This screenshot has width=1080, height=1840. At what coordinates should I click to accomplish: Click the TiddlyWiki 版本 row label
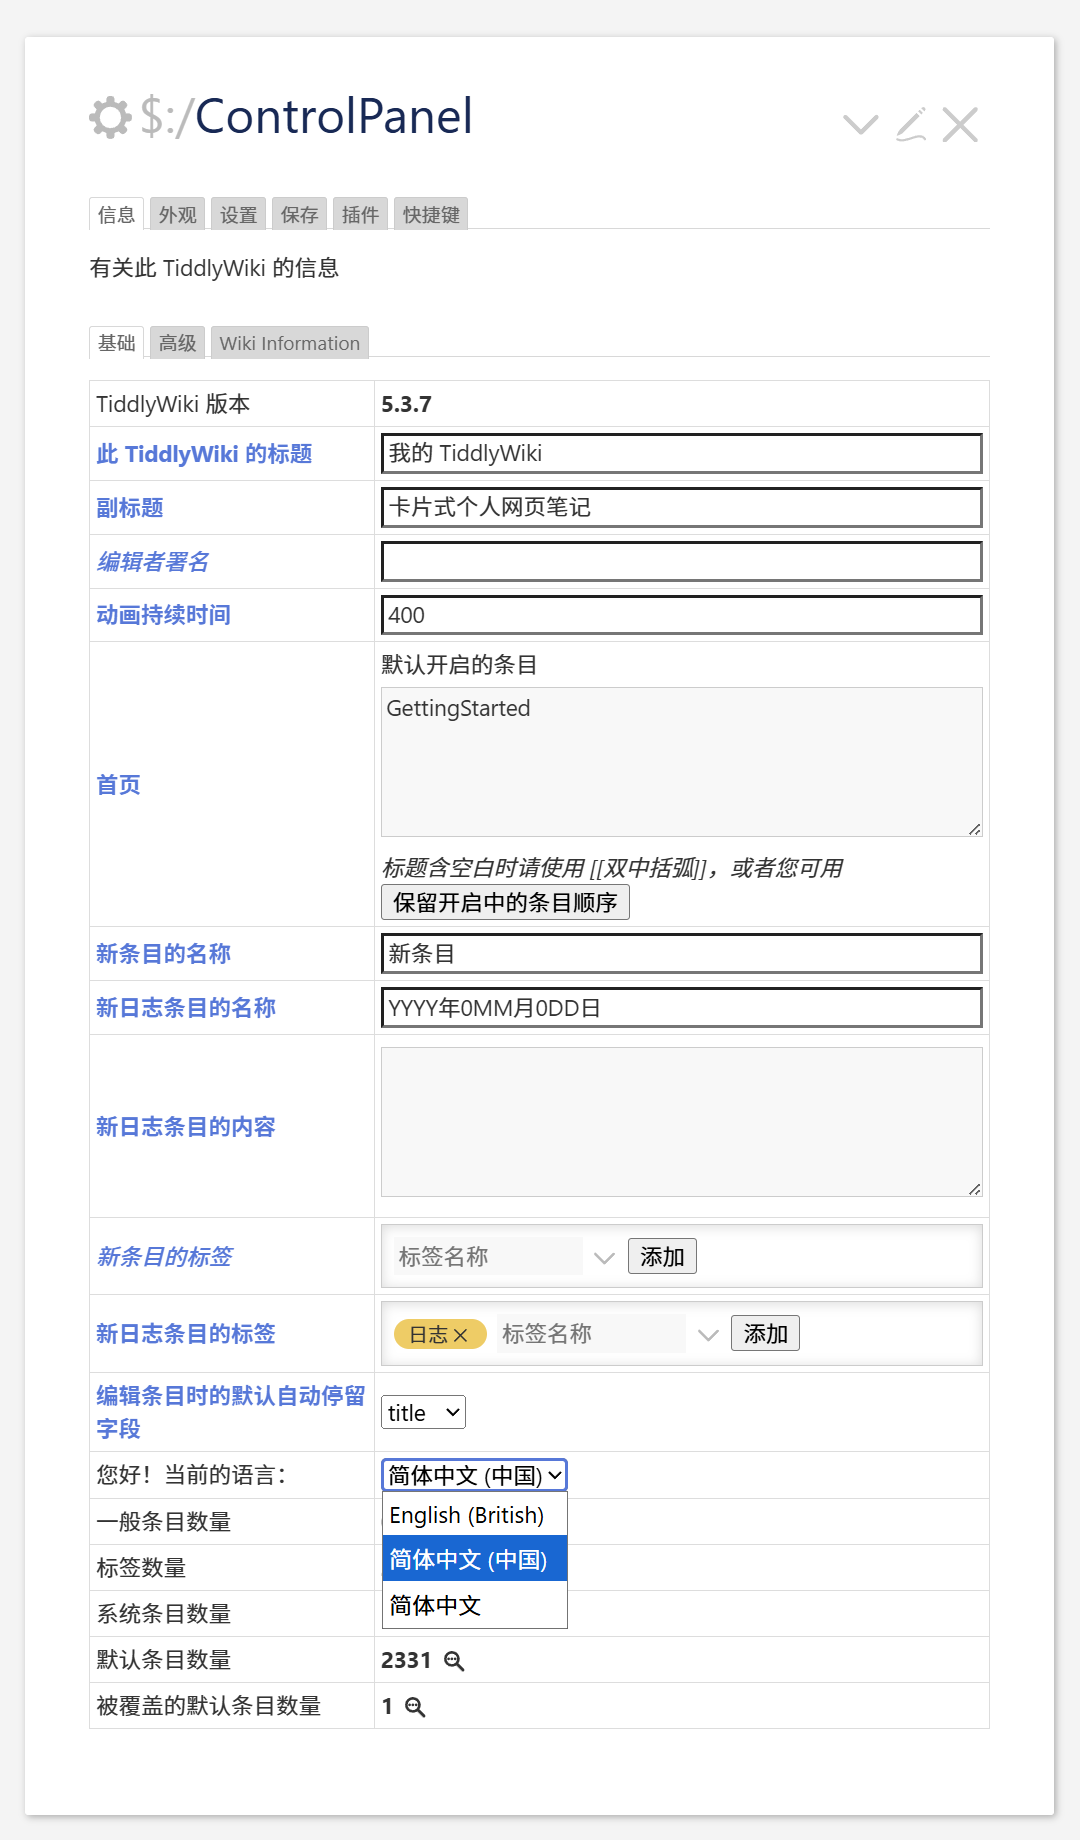coord(173,404)
